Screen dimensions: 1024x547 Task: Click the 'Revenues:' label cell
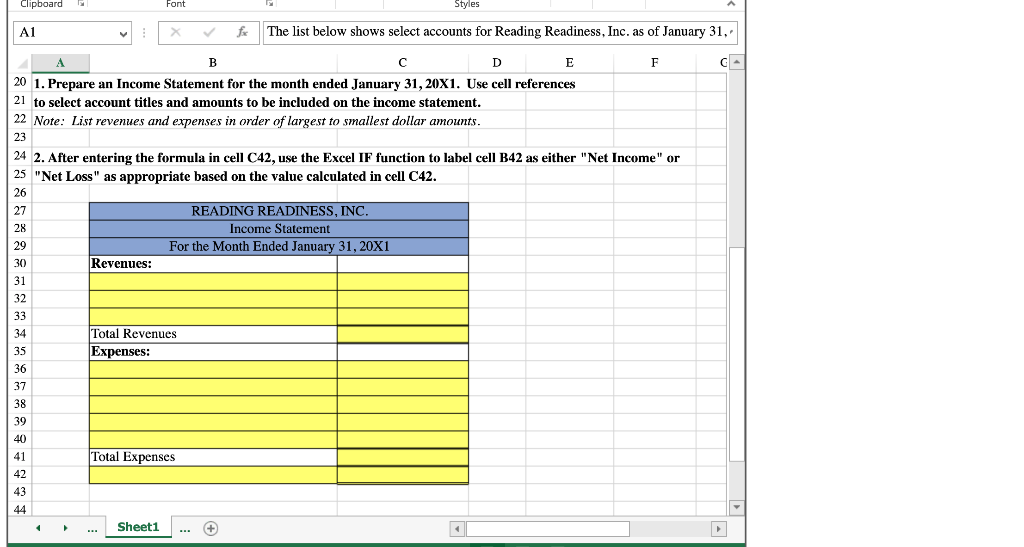tap(213, 264)
